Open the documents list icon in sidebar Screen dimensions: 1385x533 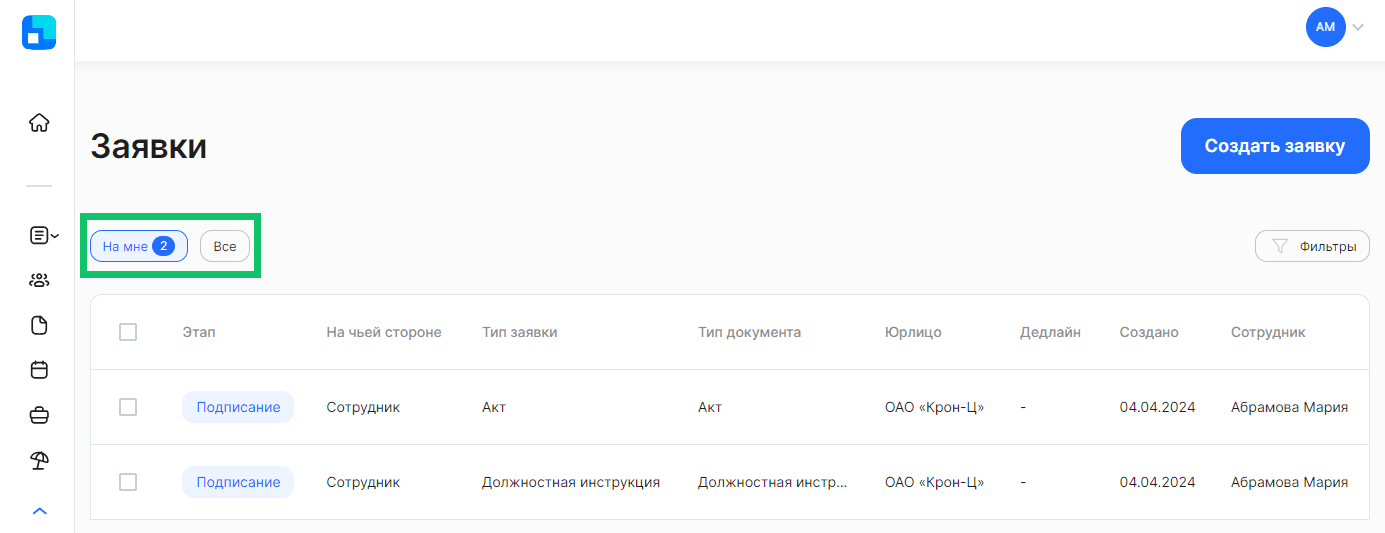tap(39, 235)
